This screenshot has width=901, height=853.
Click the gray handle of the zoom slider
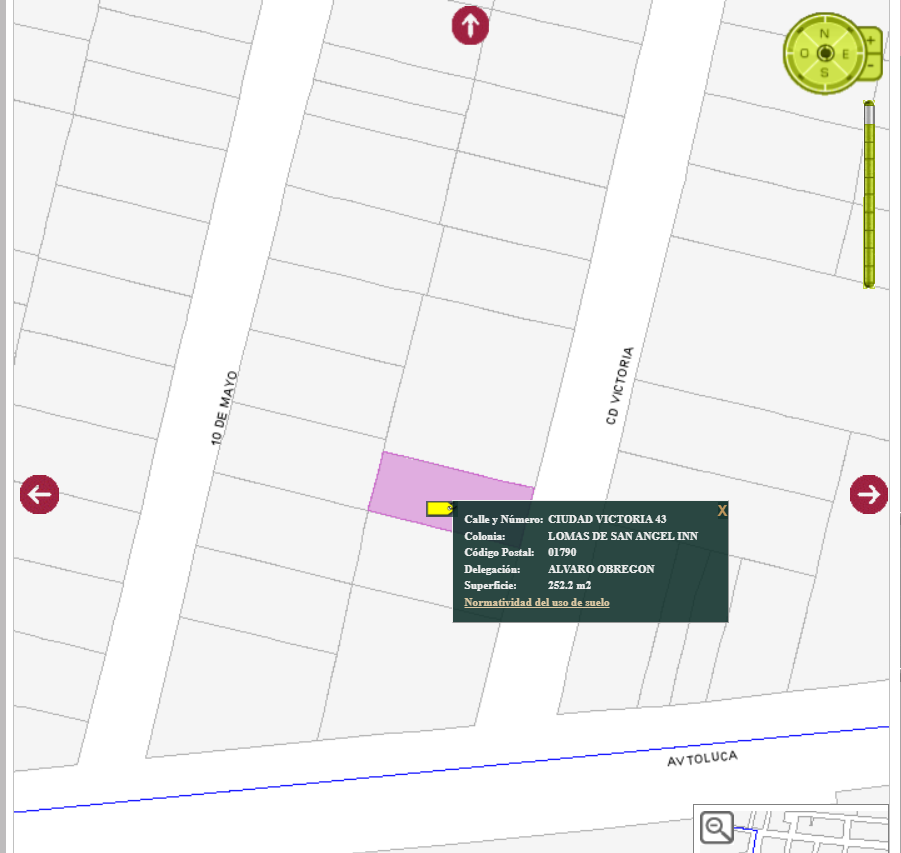point(869,113)
